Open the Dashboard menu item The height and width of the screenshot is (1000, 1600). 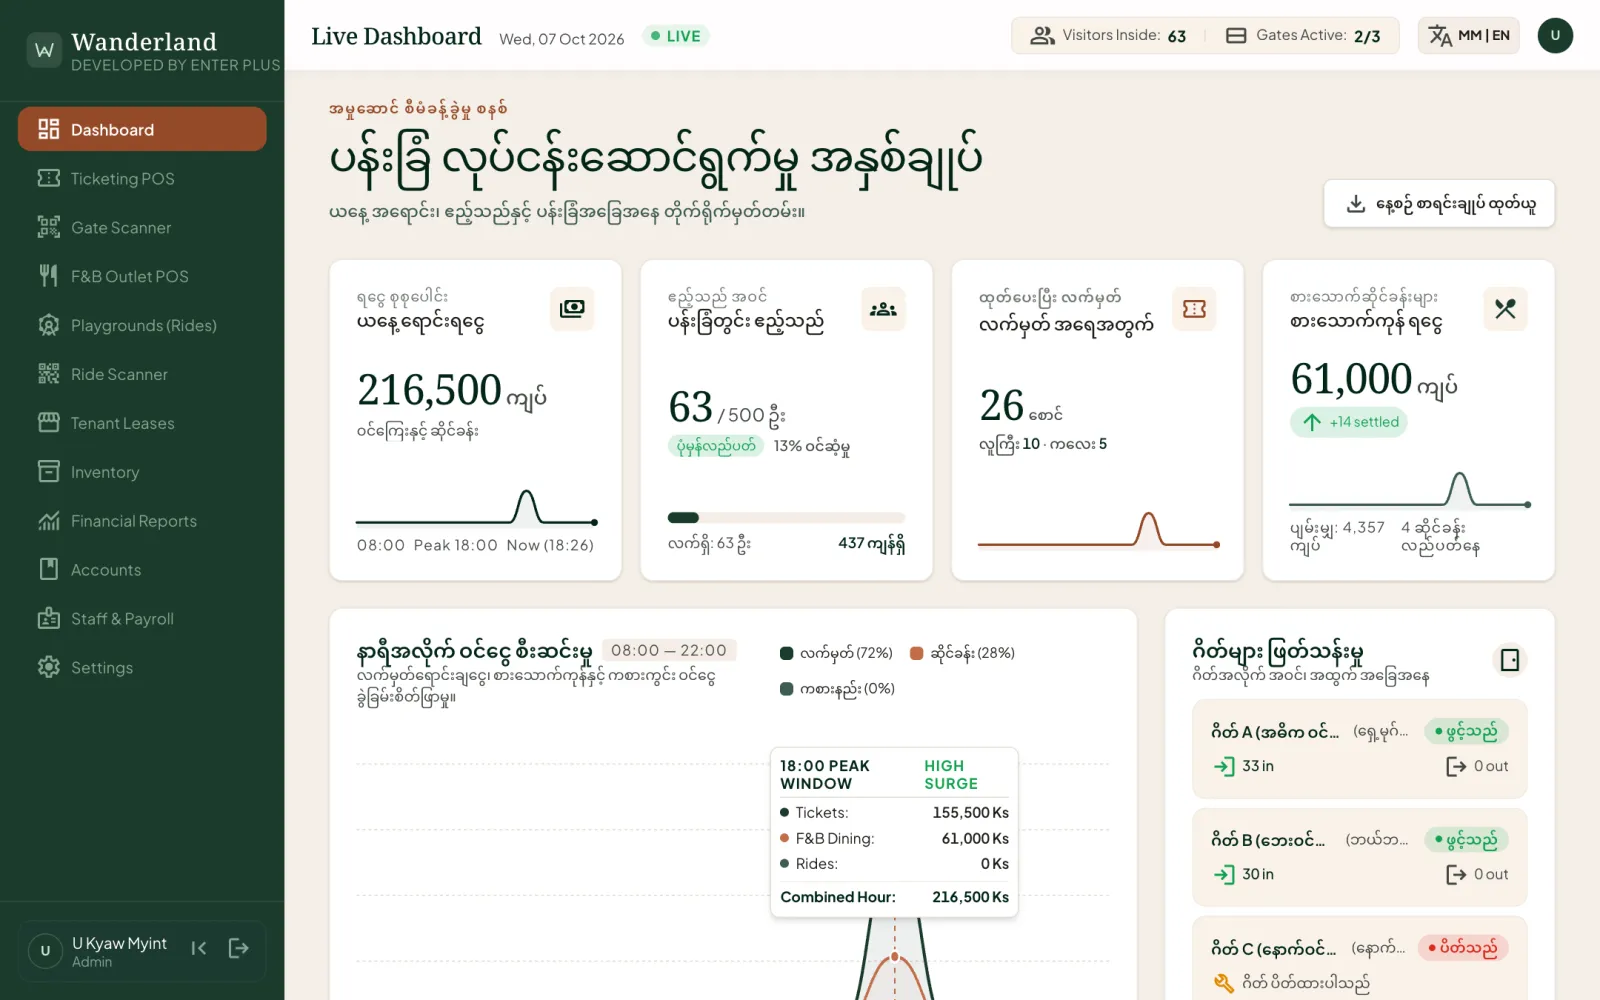142,129
